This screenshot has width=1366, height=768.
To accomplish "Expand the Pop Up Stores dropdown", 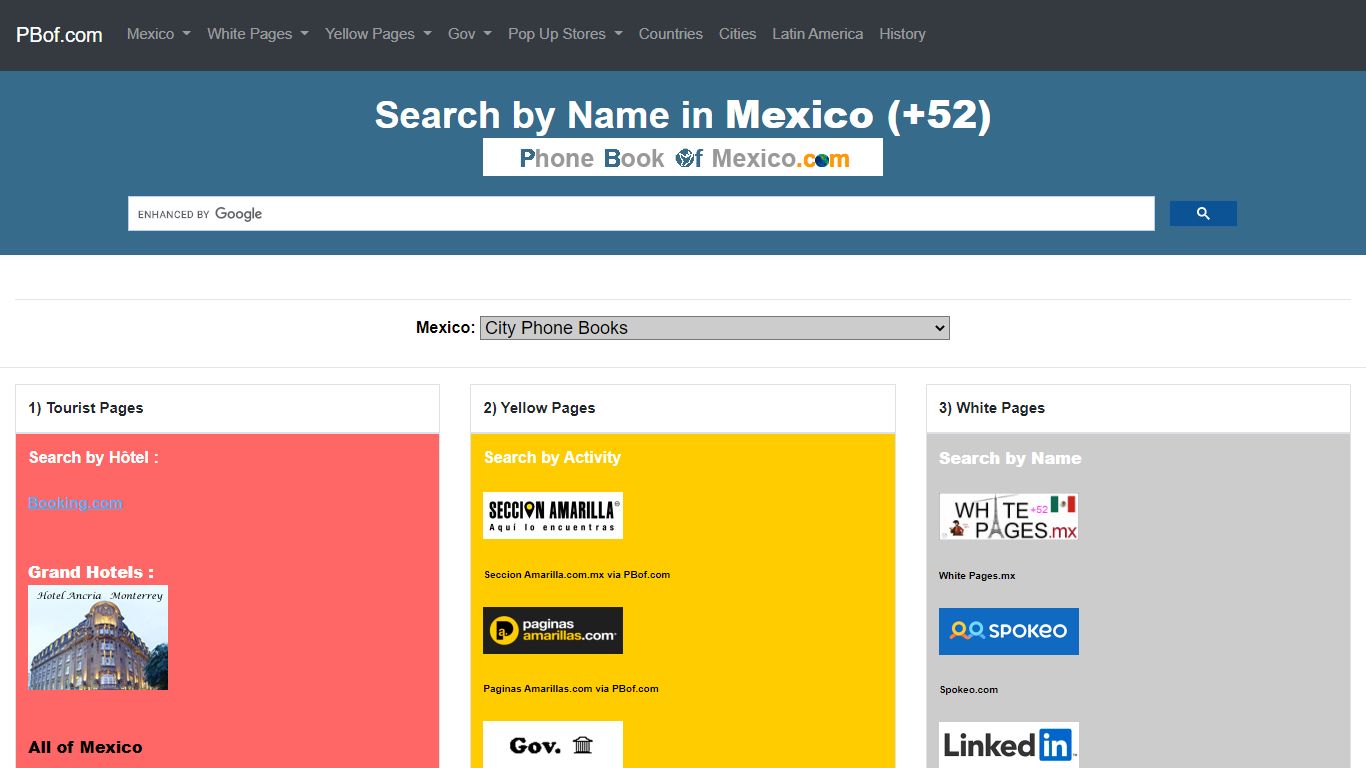I will pos(565,34).
